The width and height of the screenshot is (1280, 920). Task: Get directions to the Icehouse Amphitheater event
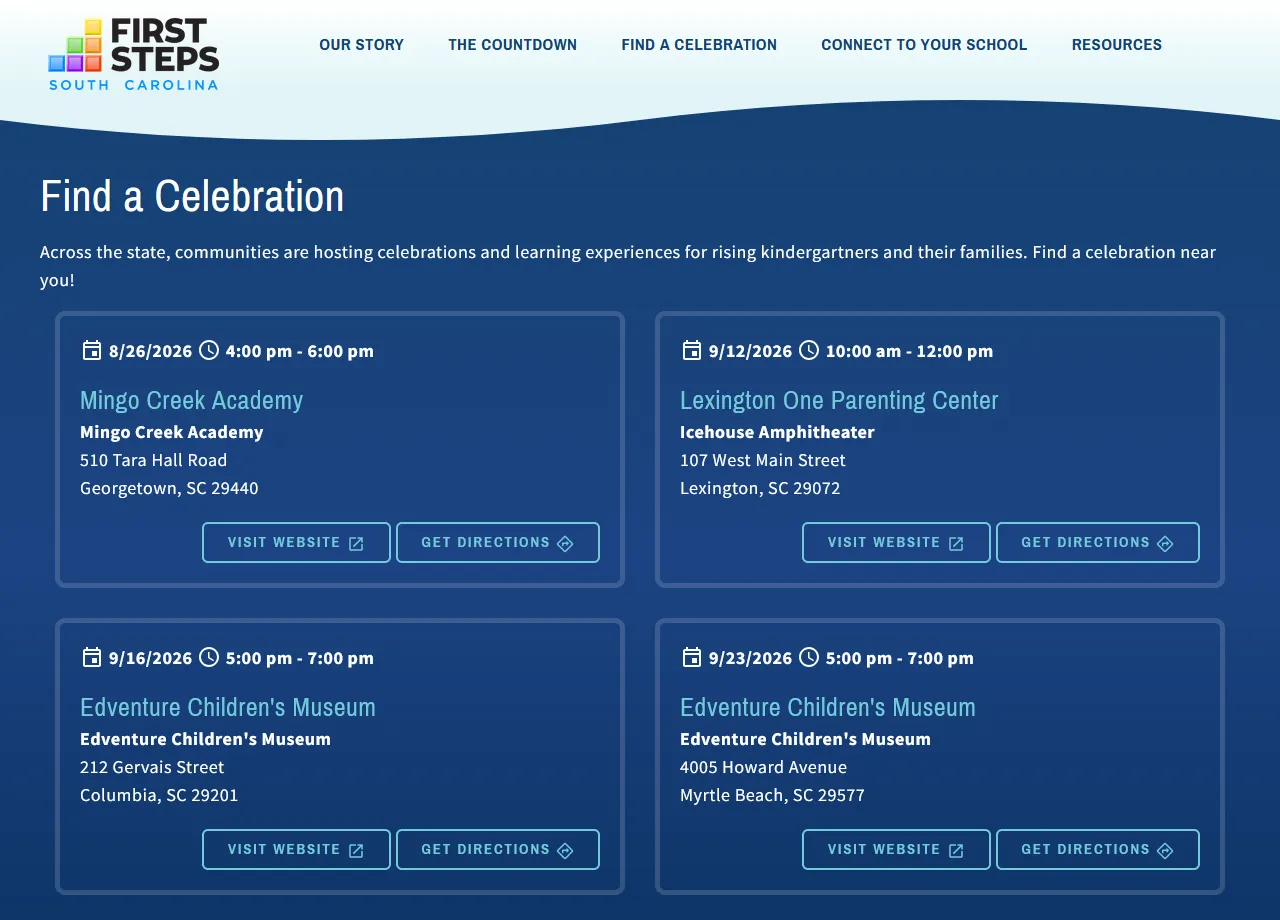[x=1098, y=543]
